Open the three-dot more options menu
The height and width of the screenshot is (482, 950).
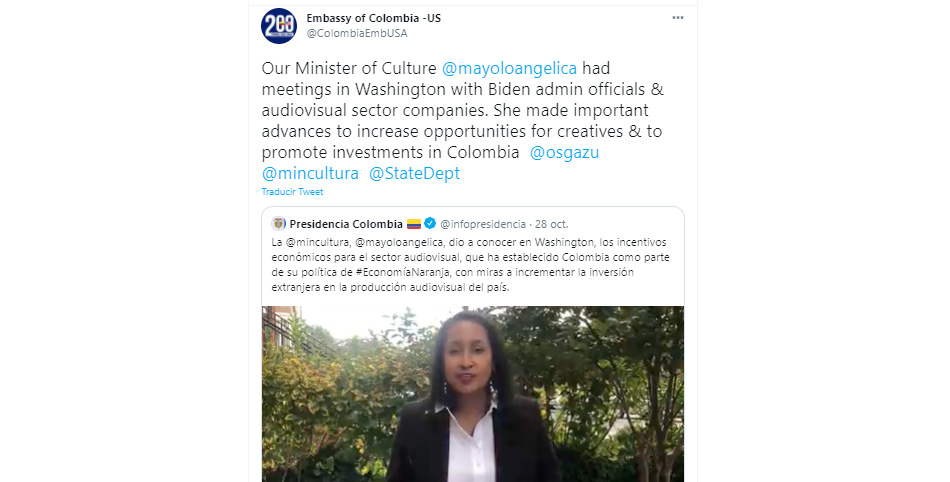(678, 18)
